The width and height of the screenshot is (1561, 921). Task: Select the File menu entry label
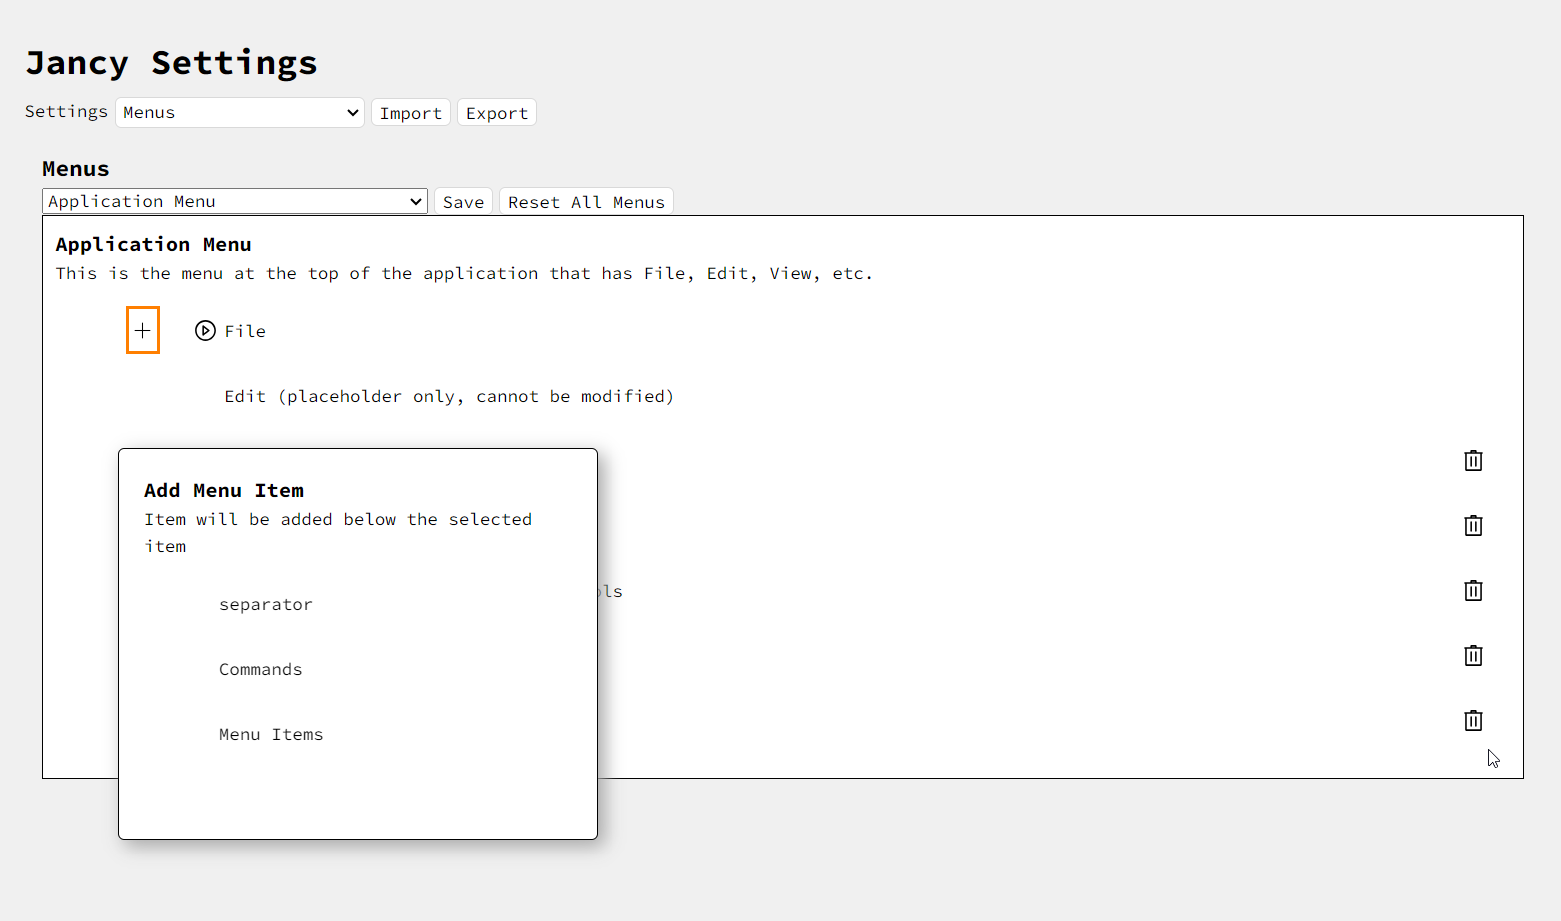click(245, 331)
